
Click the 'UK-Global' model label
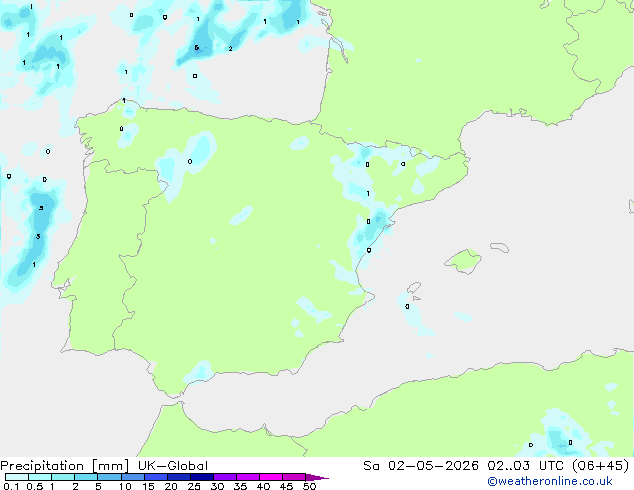pyautogui.click(x=173, y=466)
